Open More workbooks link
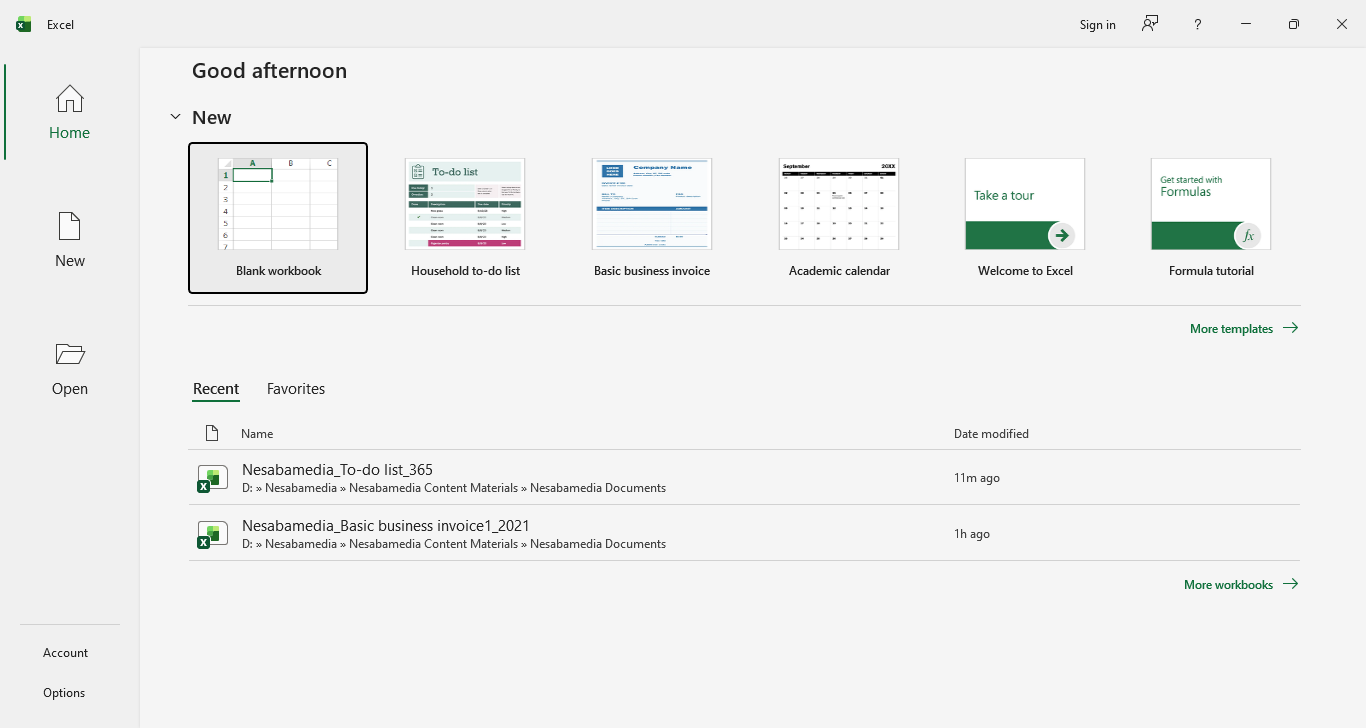 pyautogui.click(x=1240, y=584)
